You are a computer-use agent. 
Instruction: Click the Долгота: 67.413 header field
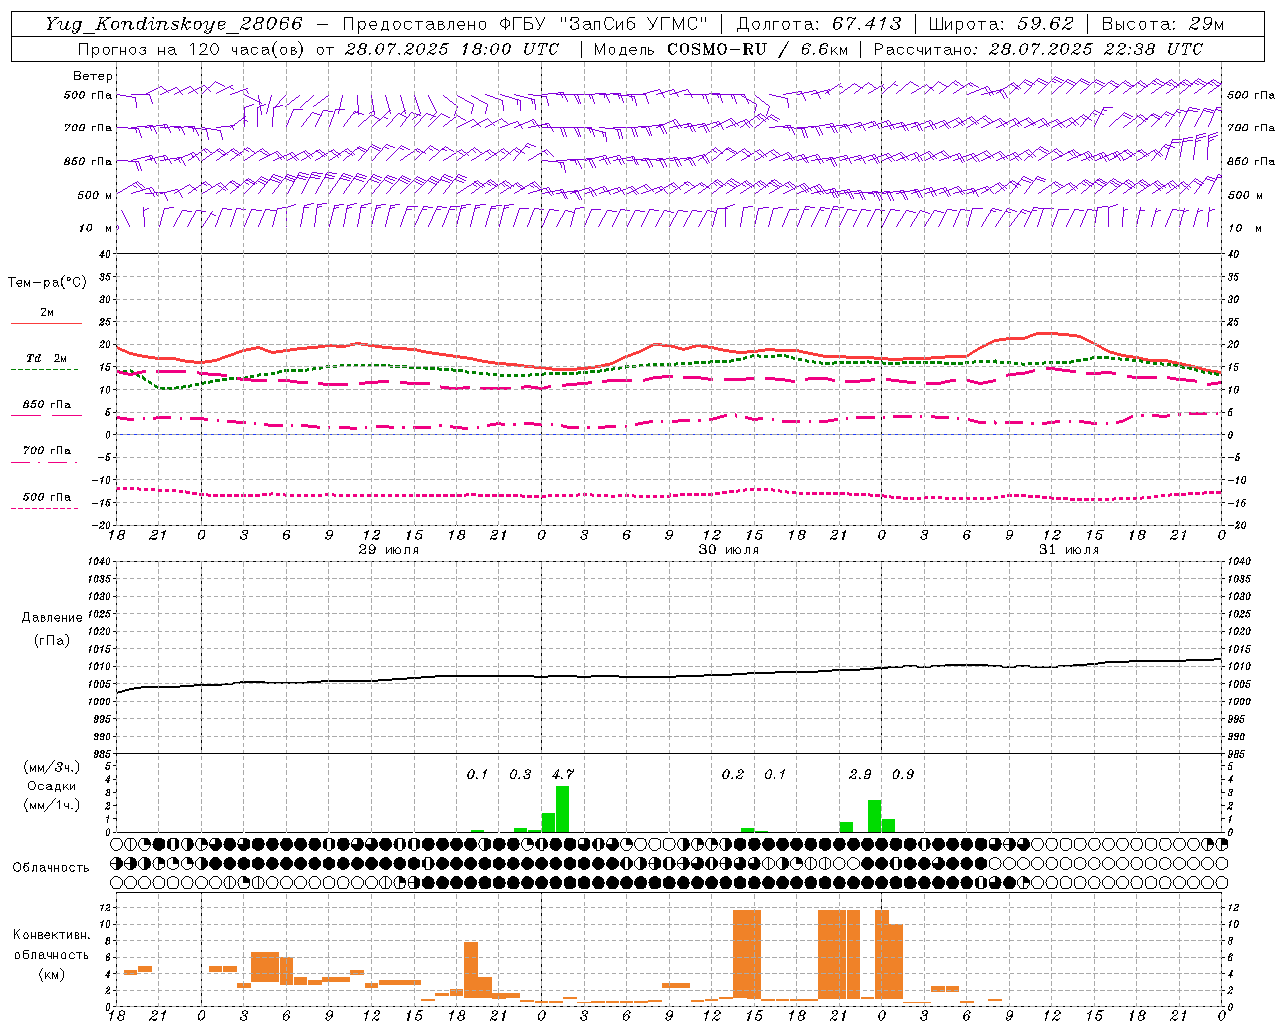818,24
